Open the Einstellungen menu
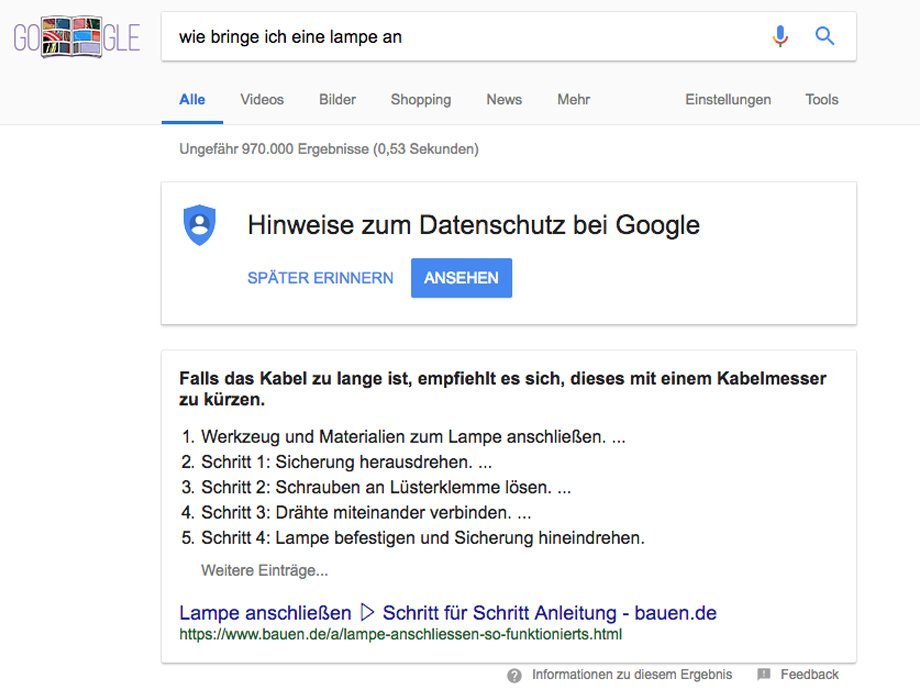 tap(727, 99)
